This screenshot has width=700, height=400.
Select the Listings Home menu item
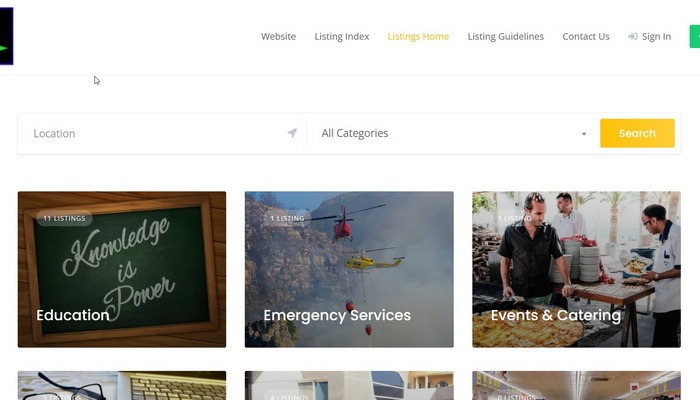point(418,37)
